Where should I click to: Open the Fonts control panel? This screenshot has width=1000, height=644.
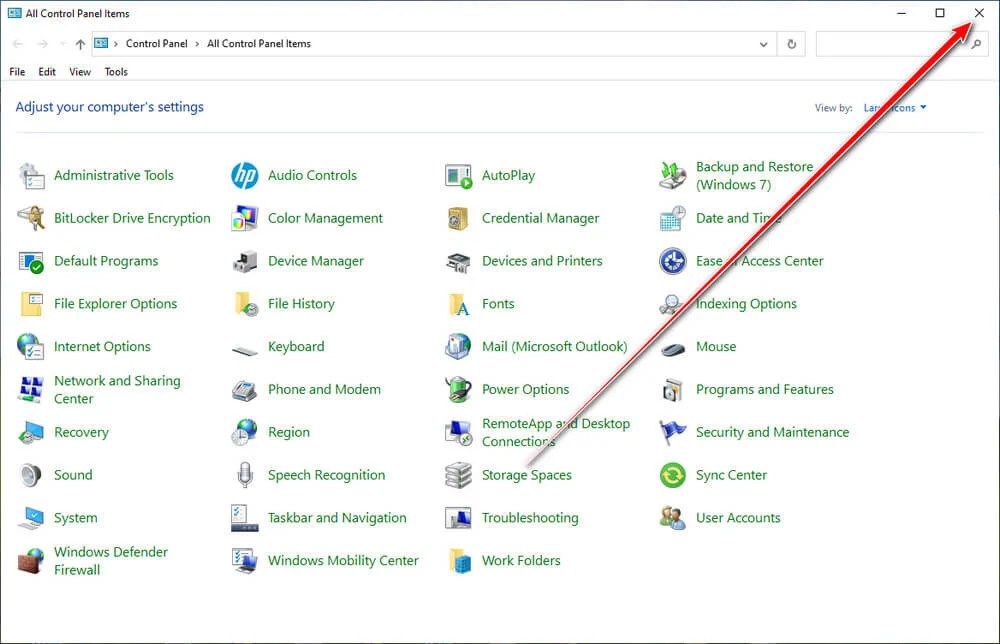pyautogui.click(x=498, y=303)
